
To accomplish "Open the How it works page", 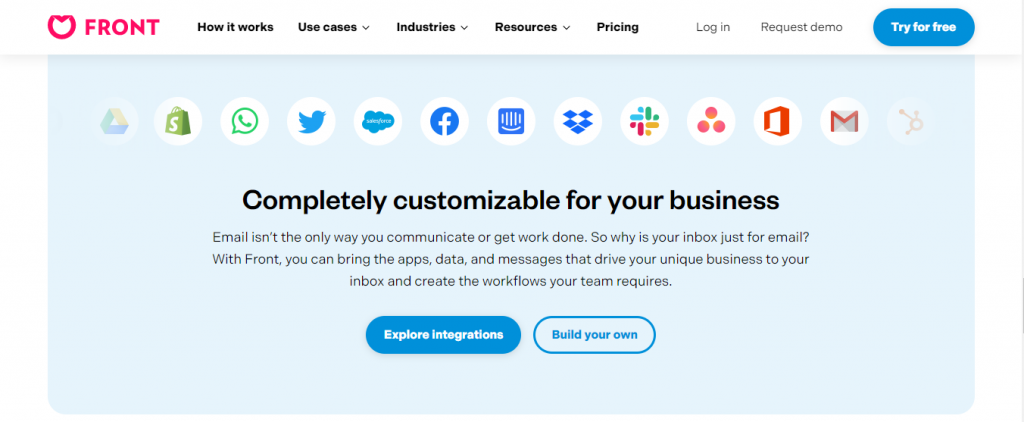I will pos(235,27).
